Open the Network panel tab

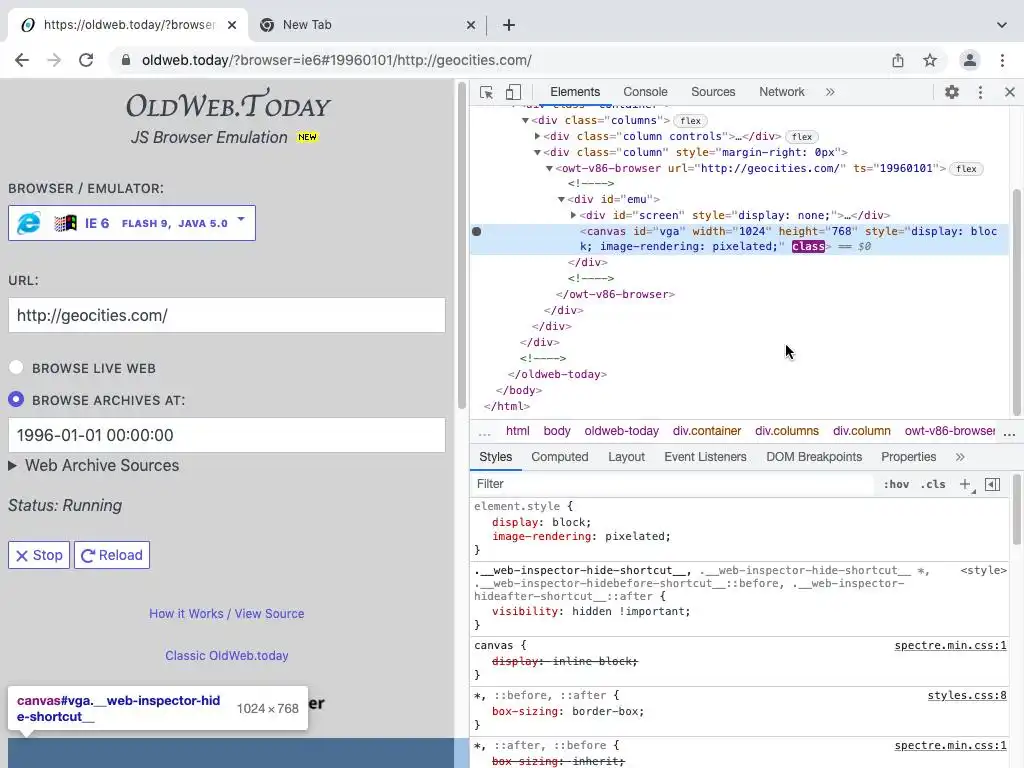click(x=782, y=92)
